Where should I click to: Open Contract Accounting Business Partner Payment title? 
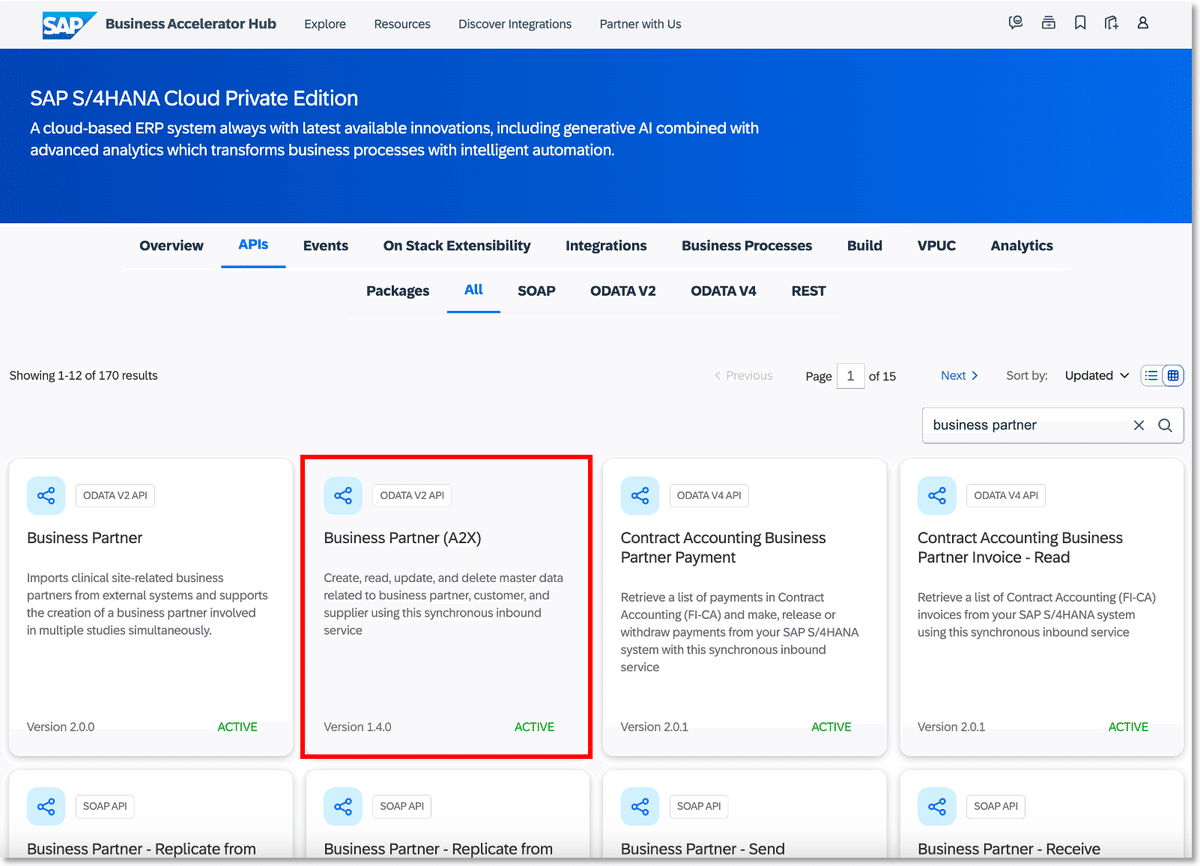pyautogui.click(x=723, y=548)
